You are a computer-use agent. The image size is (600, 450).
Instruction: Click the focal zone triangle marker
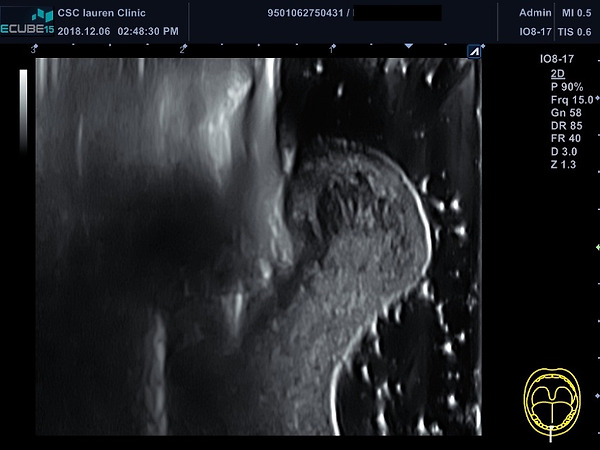point(409,46)
